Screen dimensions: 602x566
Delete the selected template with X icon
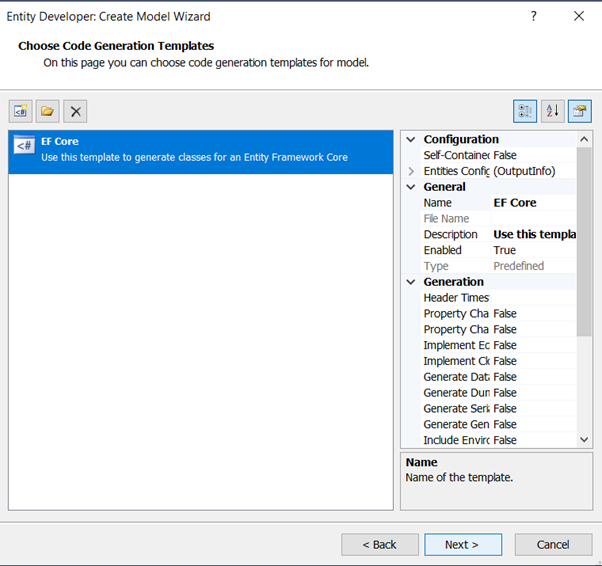coord(75,111)
